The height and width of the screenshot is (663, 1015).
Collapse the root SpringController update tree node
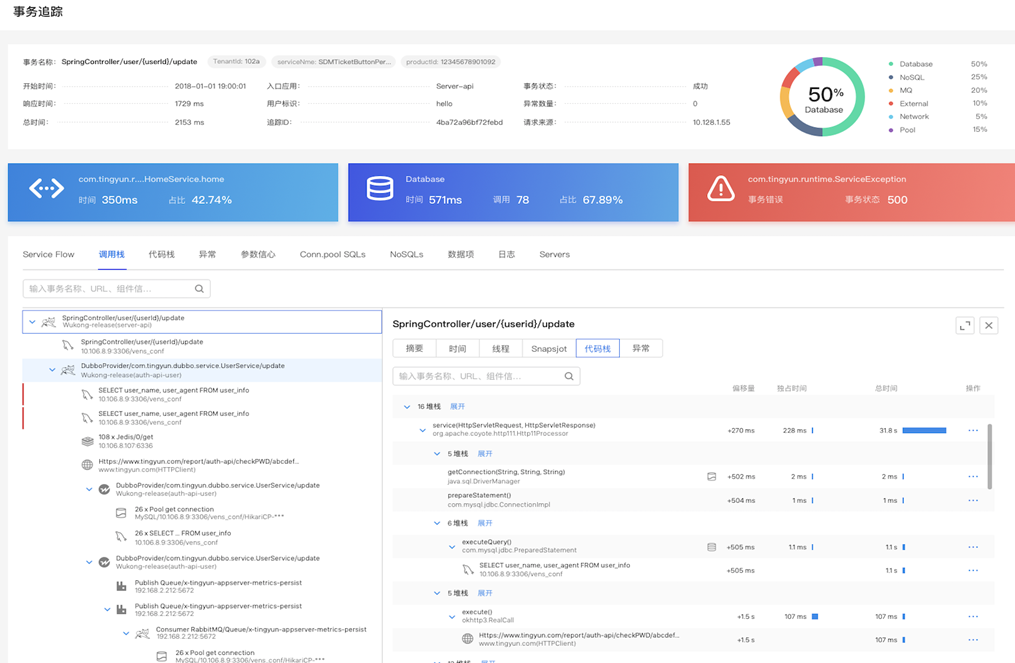coord(32,322)
